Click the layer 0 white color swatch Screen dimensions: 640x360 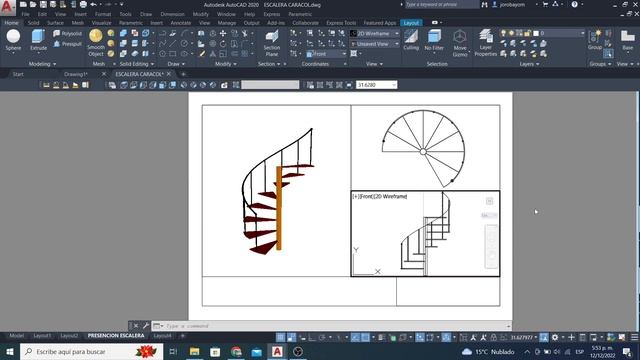536,33
